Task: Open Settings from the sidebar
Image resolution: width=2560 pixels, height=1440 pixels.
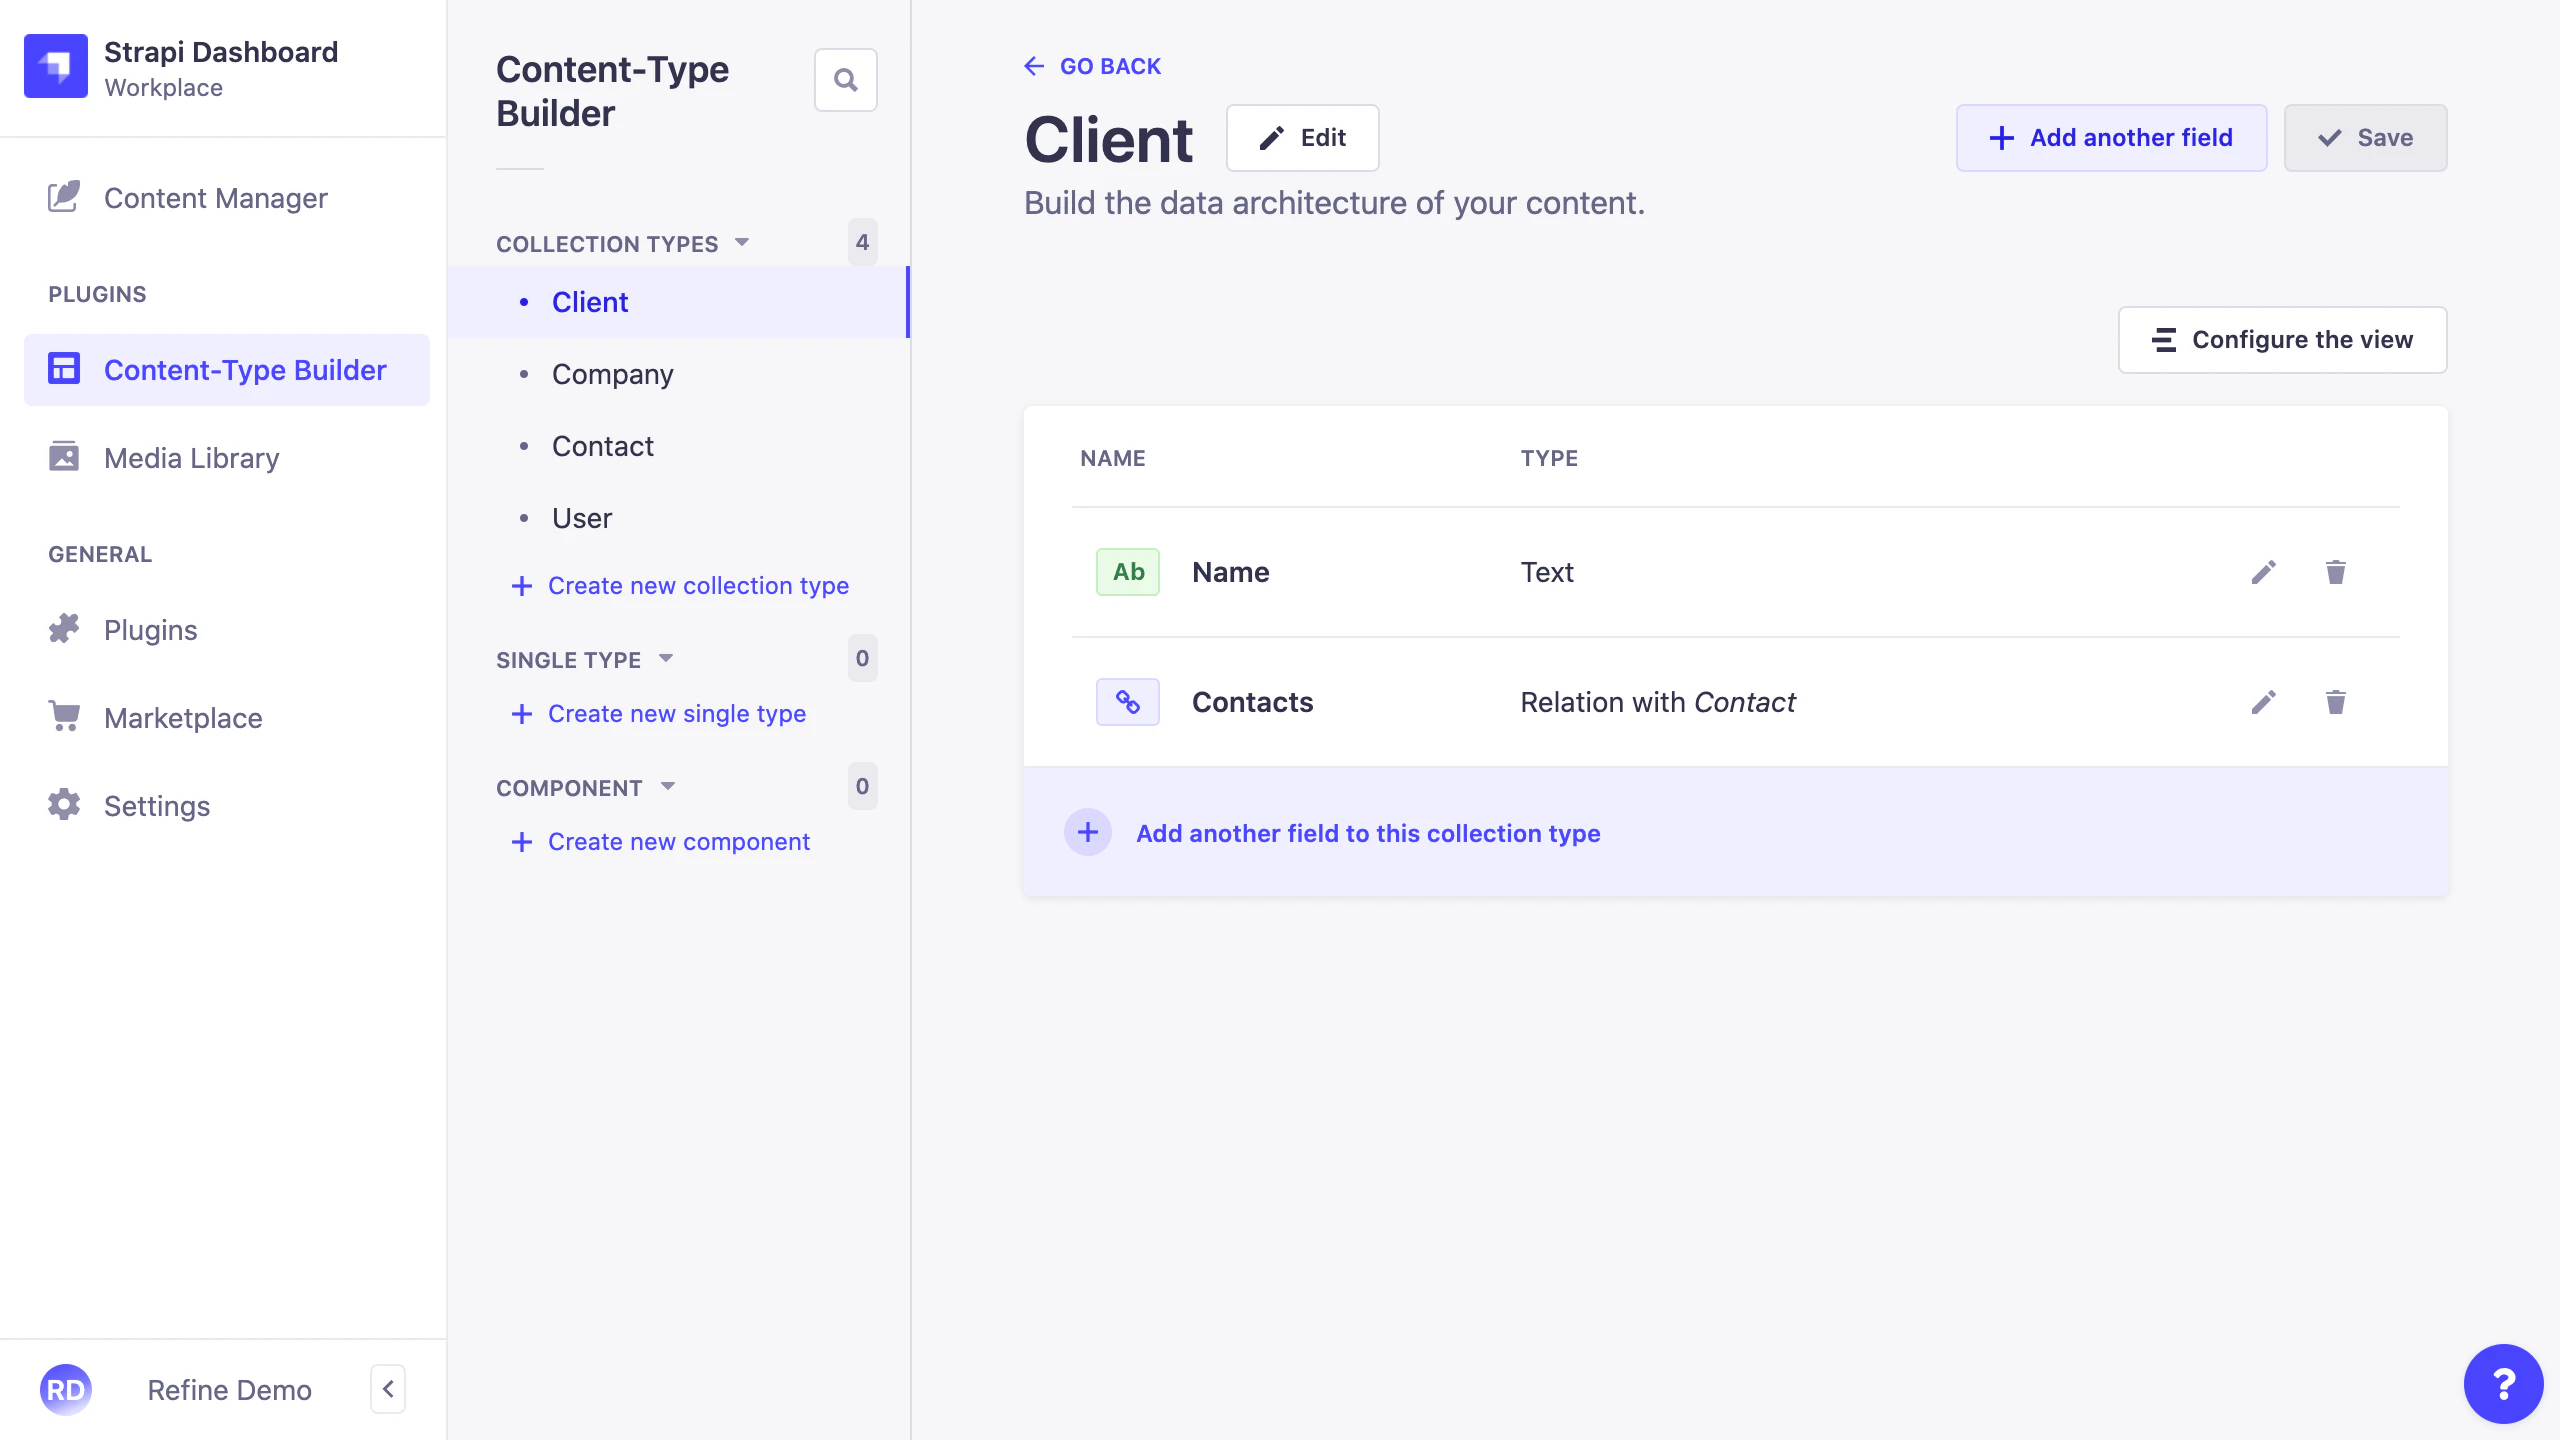Action: [157, 805]
